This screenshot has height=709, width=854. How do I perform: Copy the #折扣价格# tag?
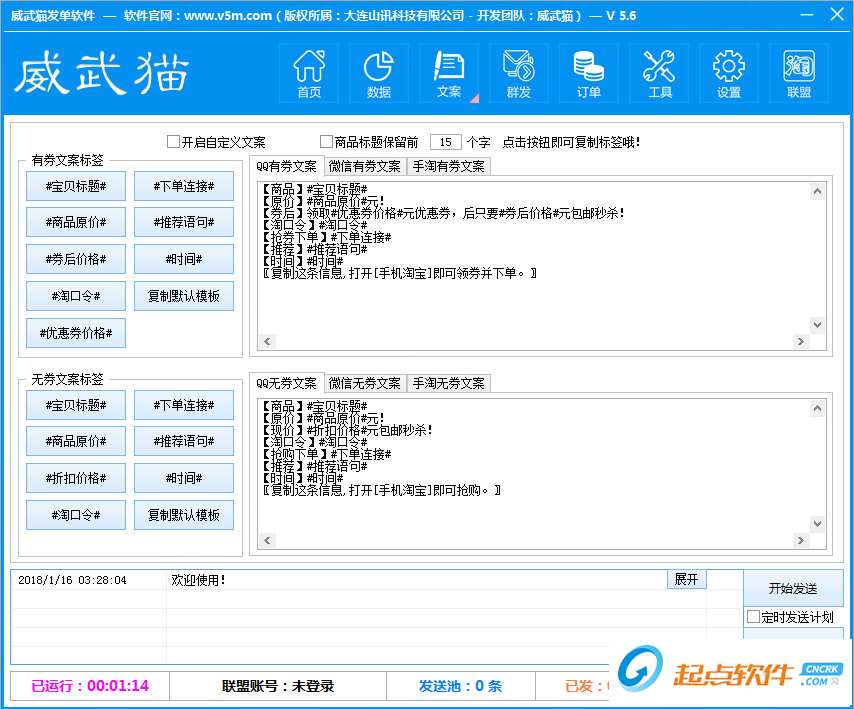[x=76, y=478]
